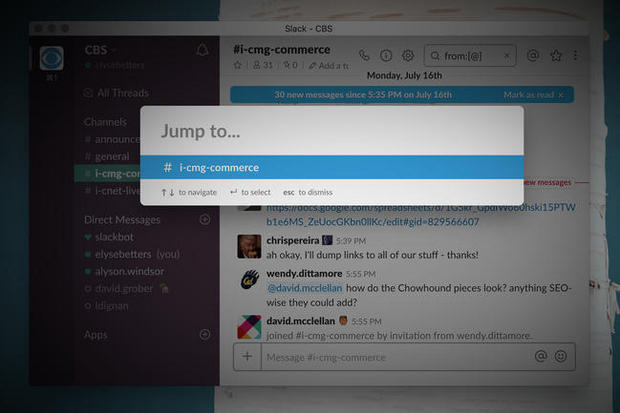
Task: Select i-cmg-commerce result in Jump to
Action: click(x=332, y=167)
